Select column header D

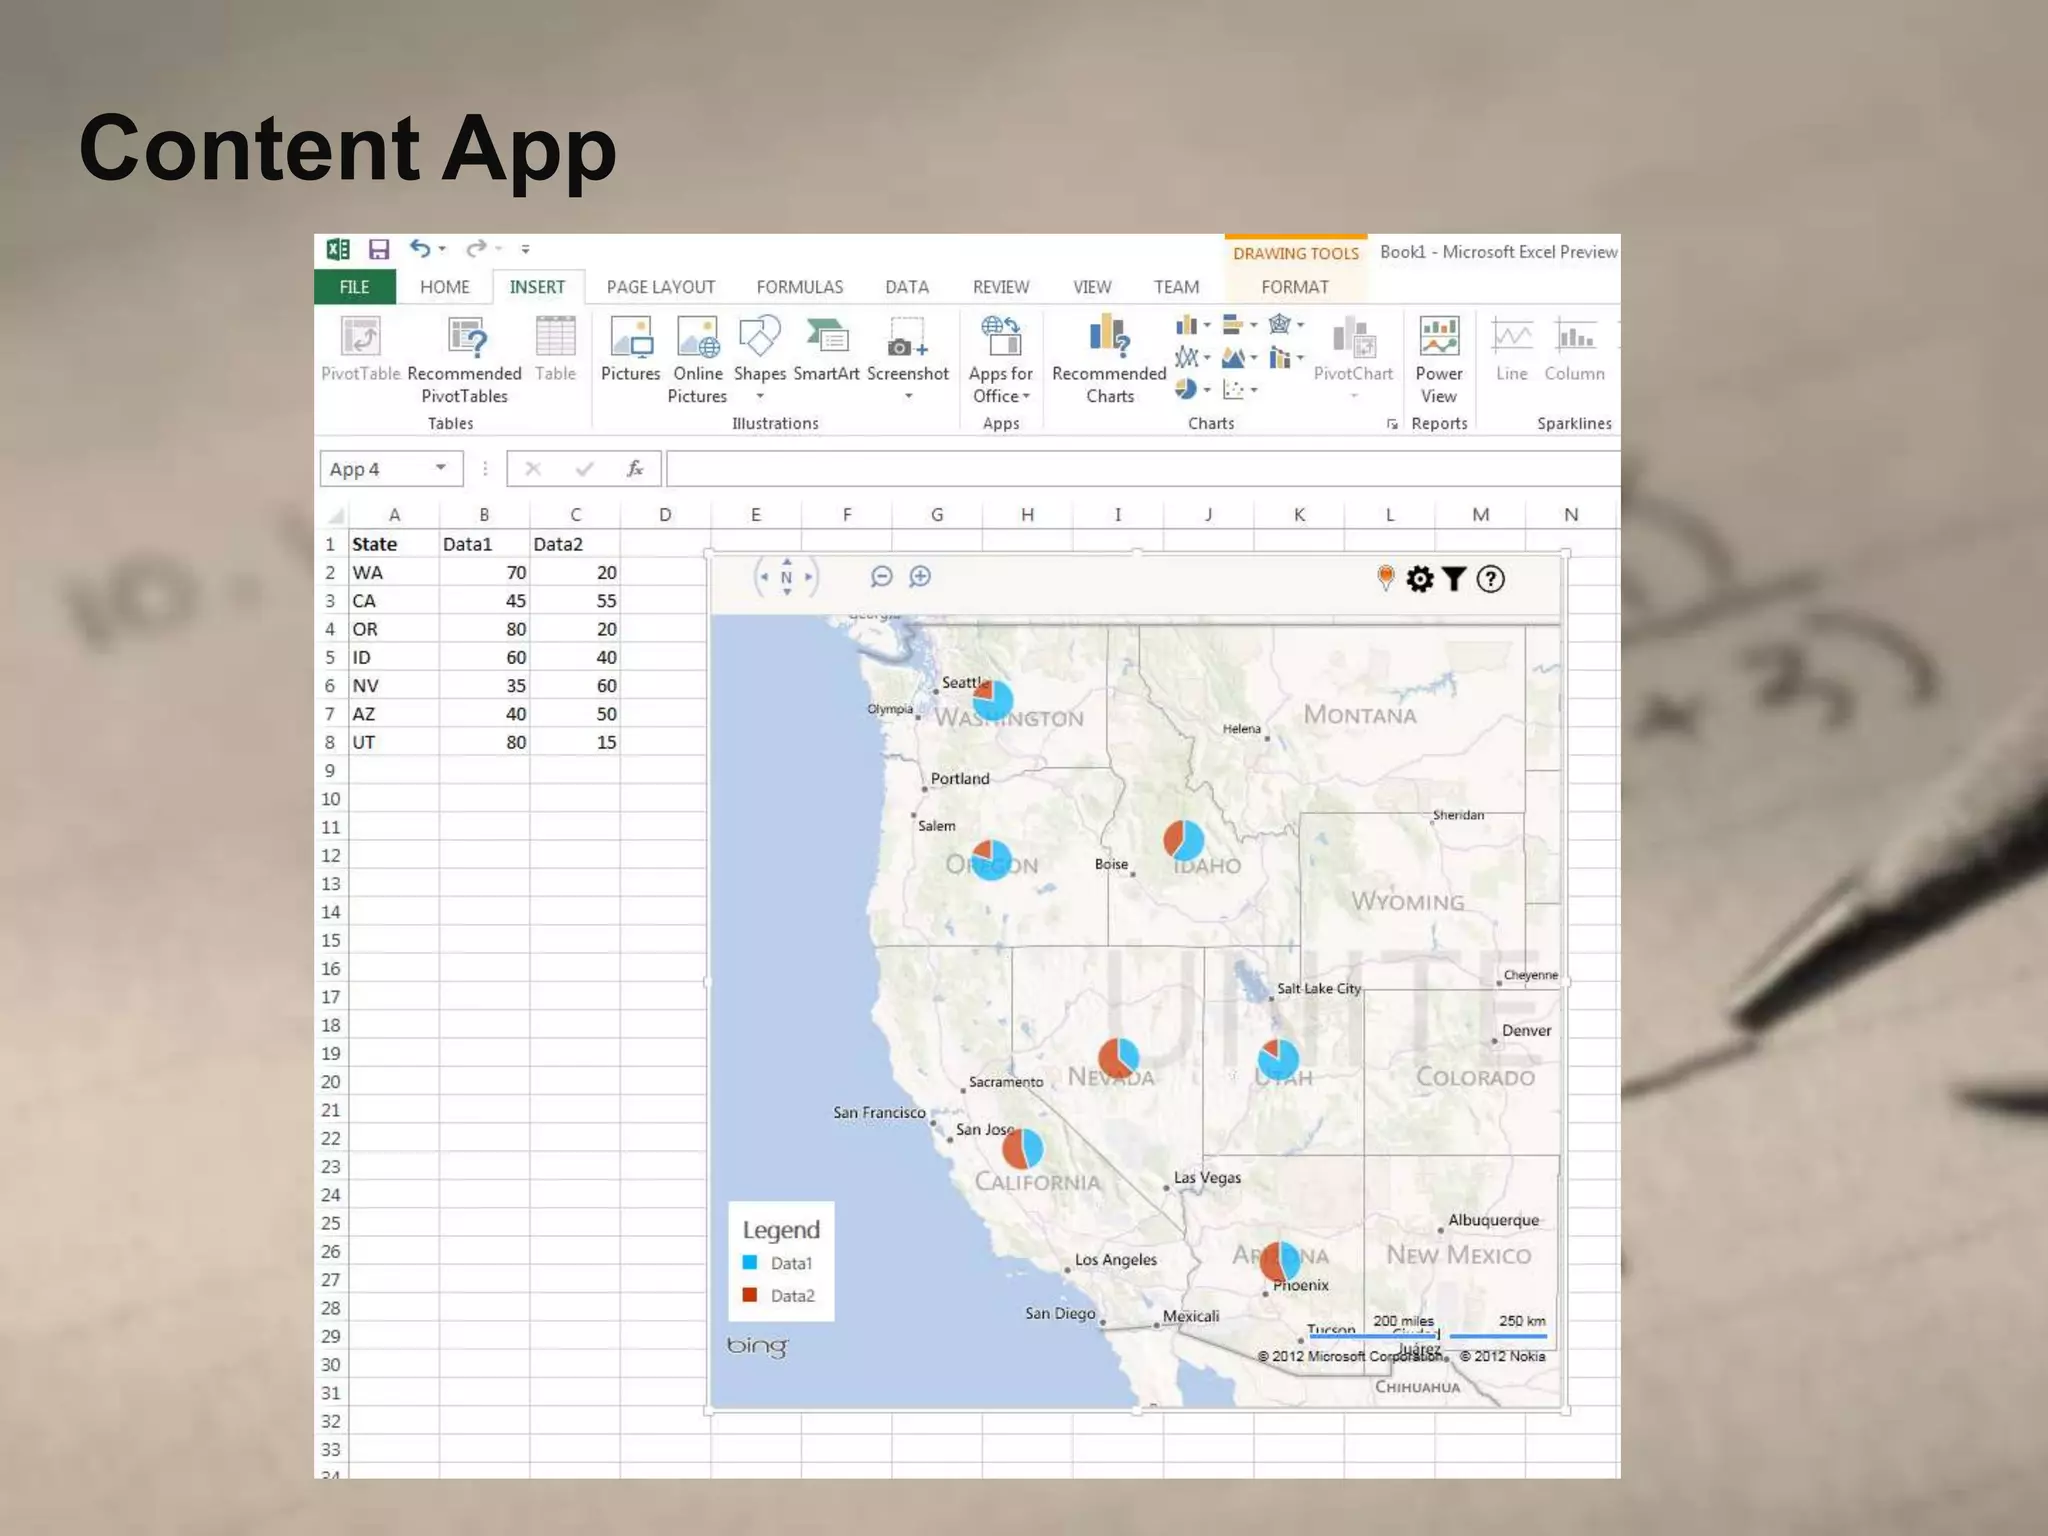pos(665,514)
